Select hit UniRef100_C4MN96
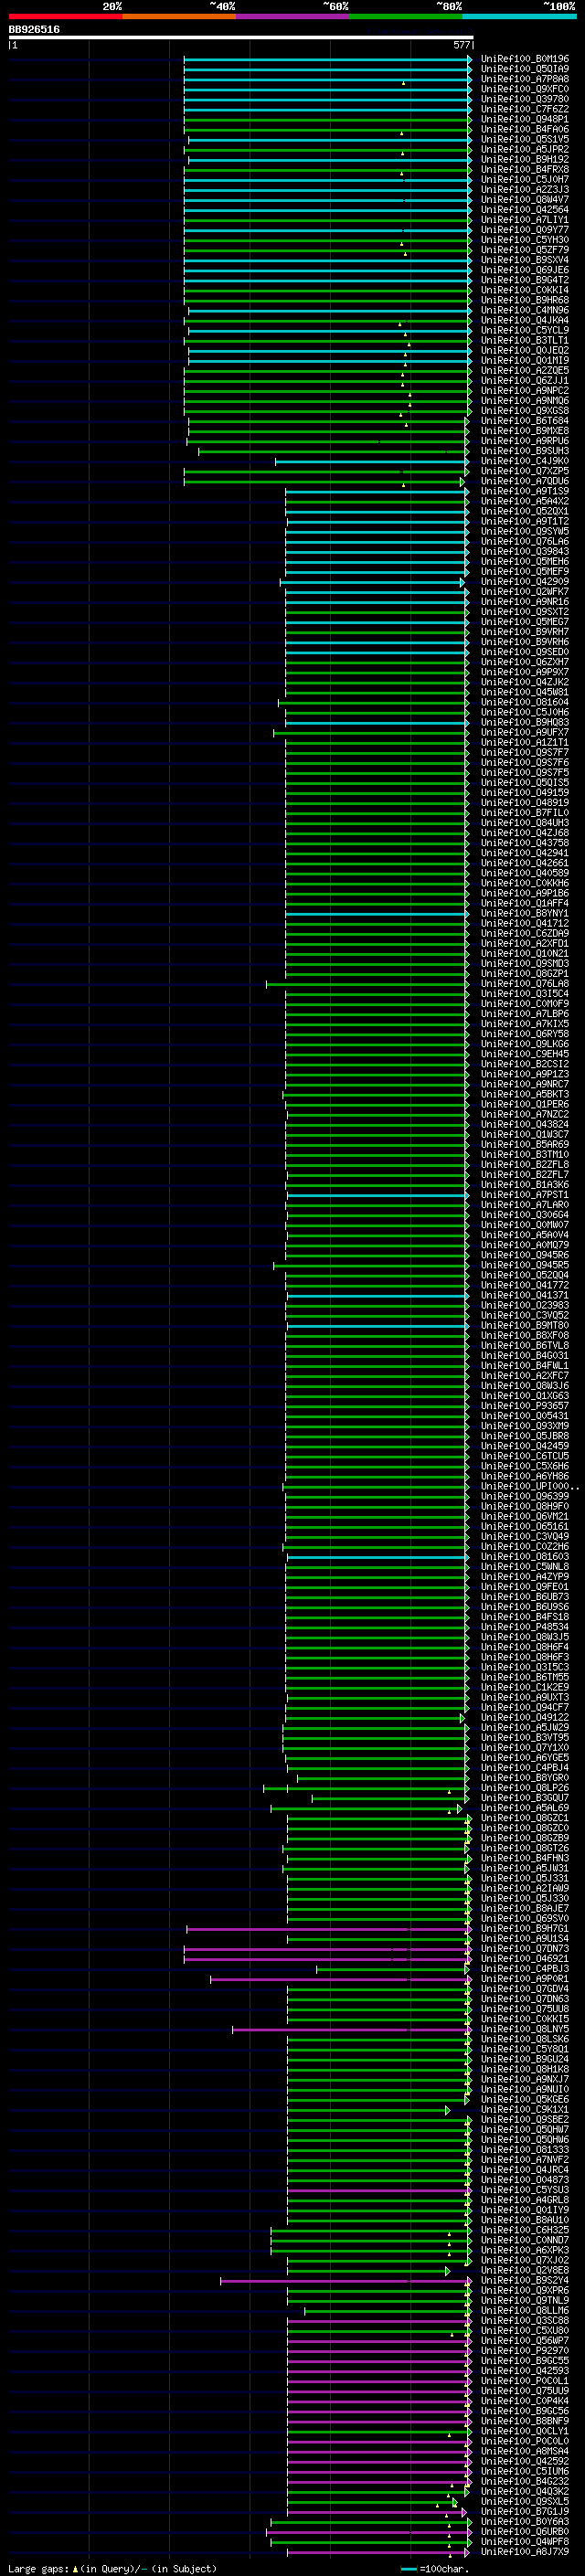The height and width of the screenshot is (2576, 585). click(x=525, y=310)
